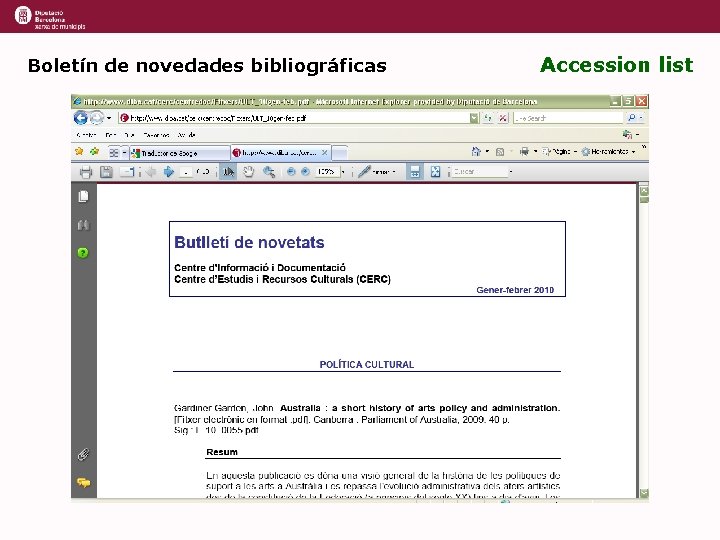Click the Quick Tabs grid icon
Screen dimensions: 720x540
[x=114, y=152]
